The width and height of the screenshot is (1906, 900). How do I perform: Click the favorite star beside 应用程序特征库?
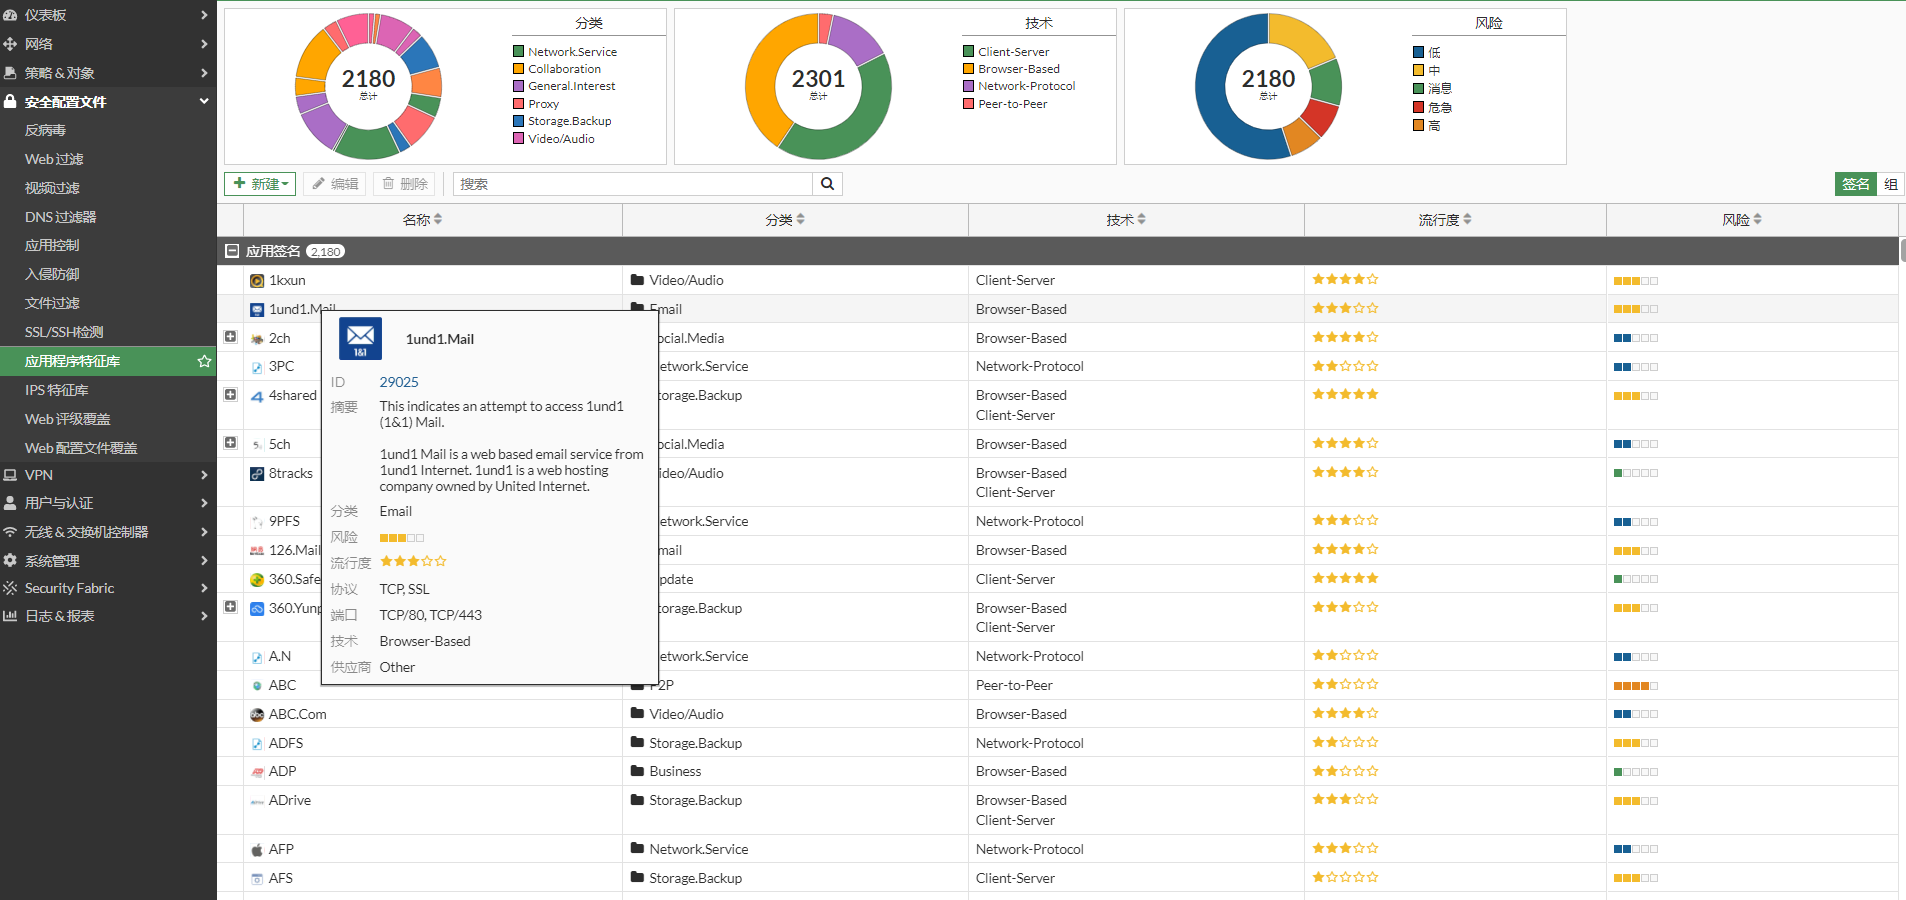[x=204, y=361]
